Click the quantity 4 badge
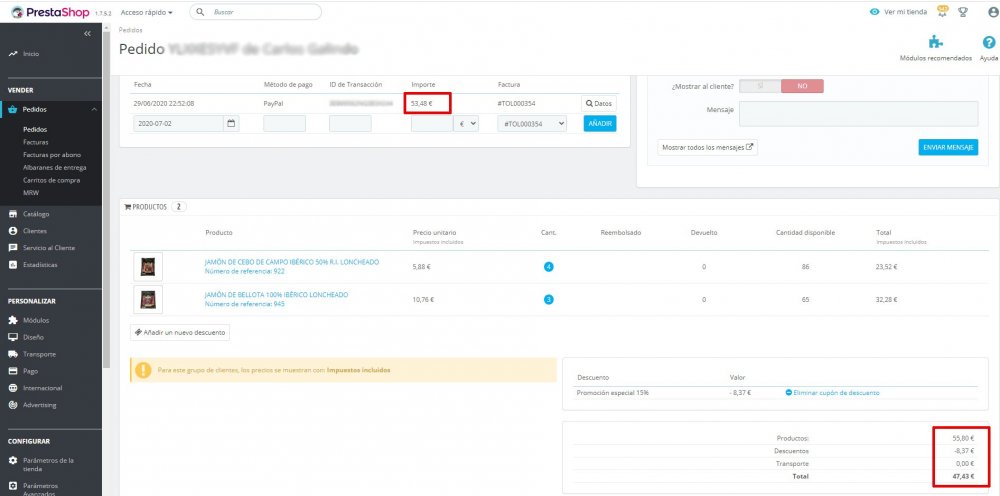This screenshot has width=1000, height=496. coord(548,266)
